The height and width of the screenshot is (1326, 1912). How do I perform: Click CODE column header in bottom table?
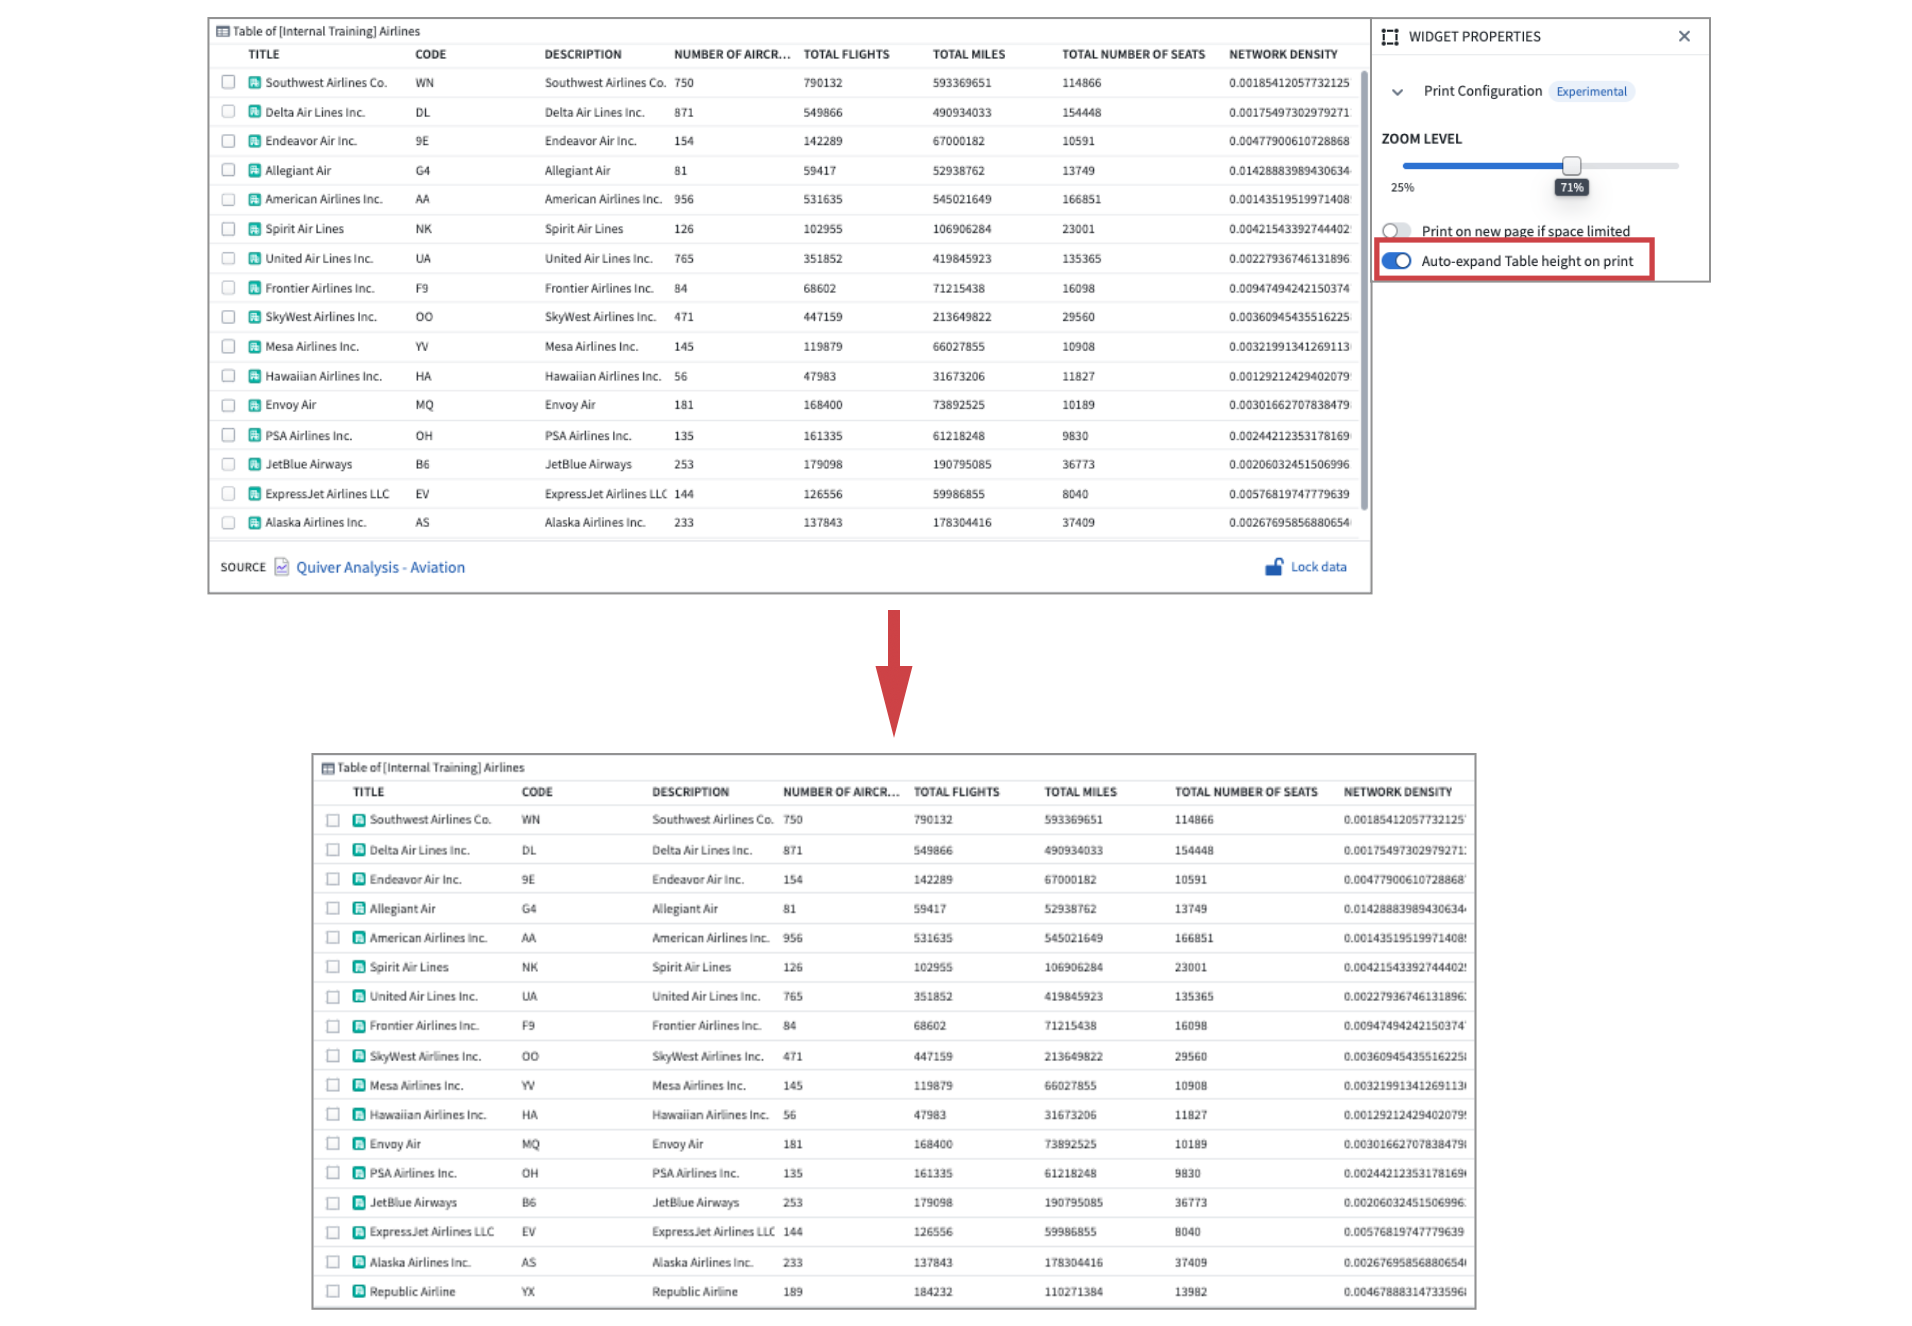point(537,791)
